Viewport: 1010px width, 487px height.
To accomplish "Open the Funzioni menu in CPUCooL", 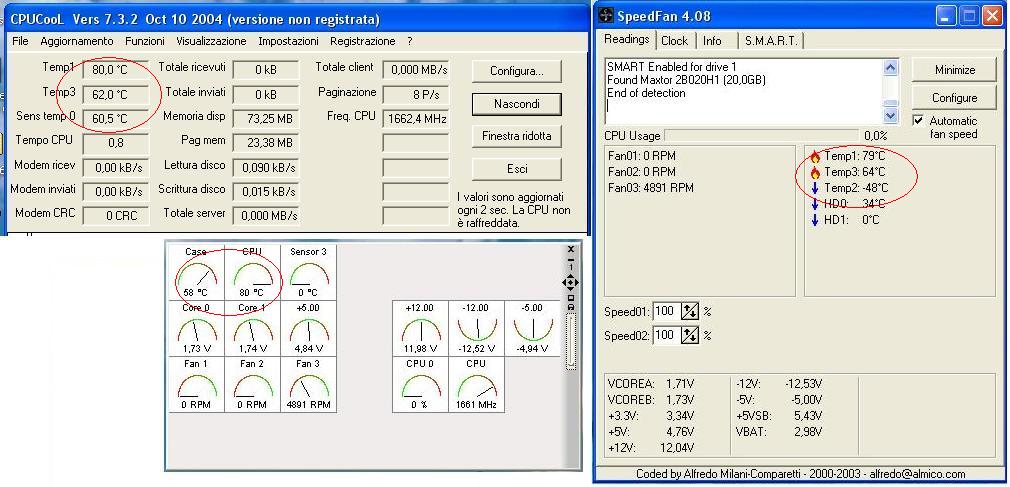I will pyautogui.click(x=145, y=41).
